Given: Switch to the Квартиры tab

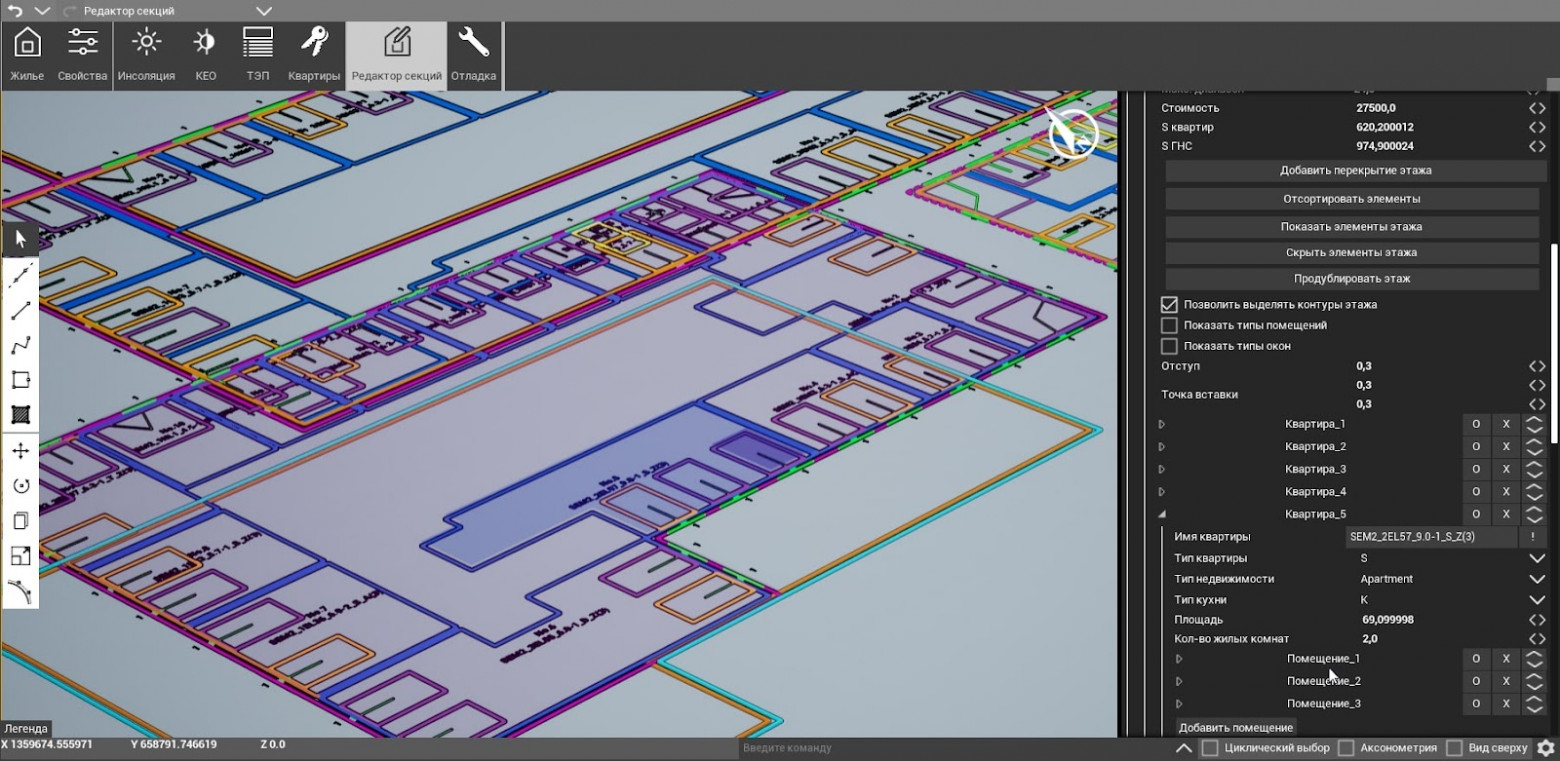Looking at the screenshot, I should pyautogui.click(x=314, y=54).
